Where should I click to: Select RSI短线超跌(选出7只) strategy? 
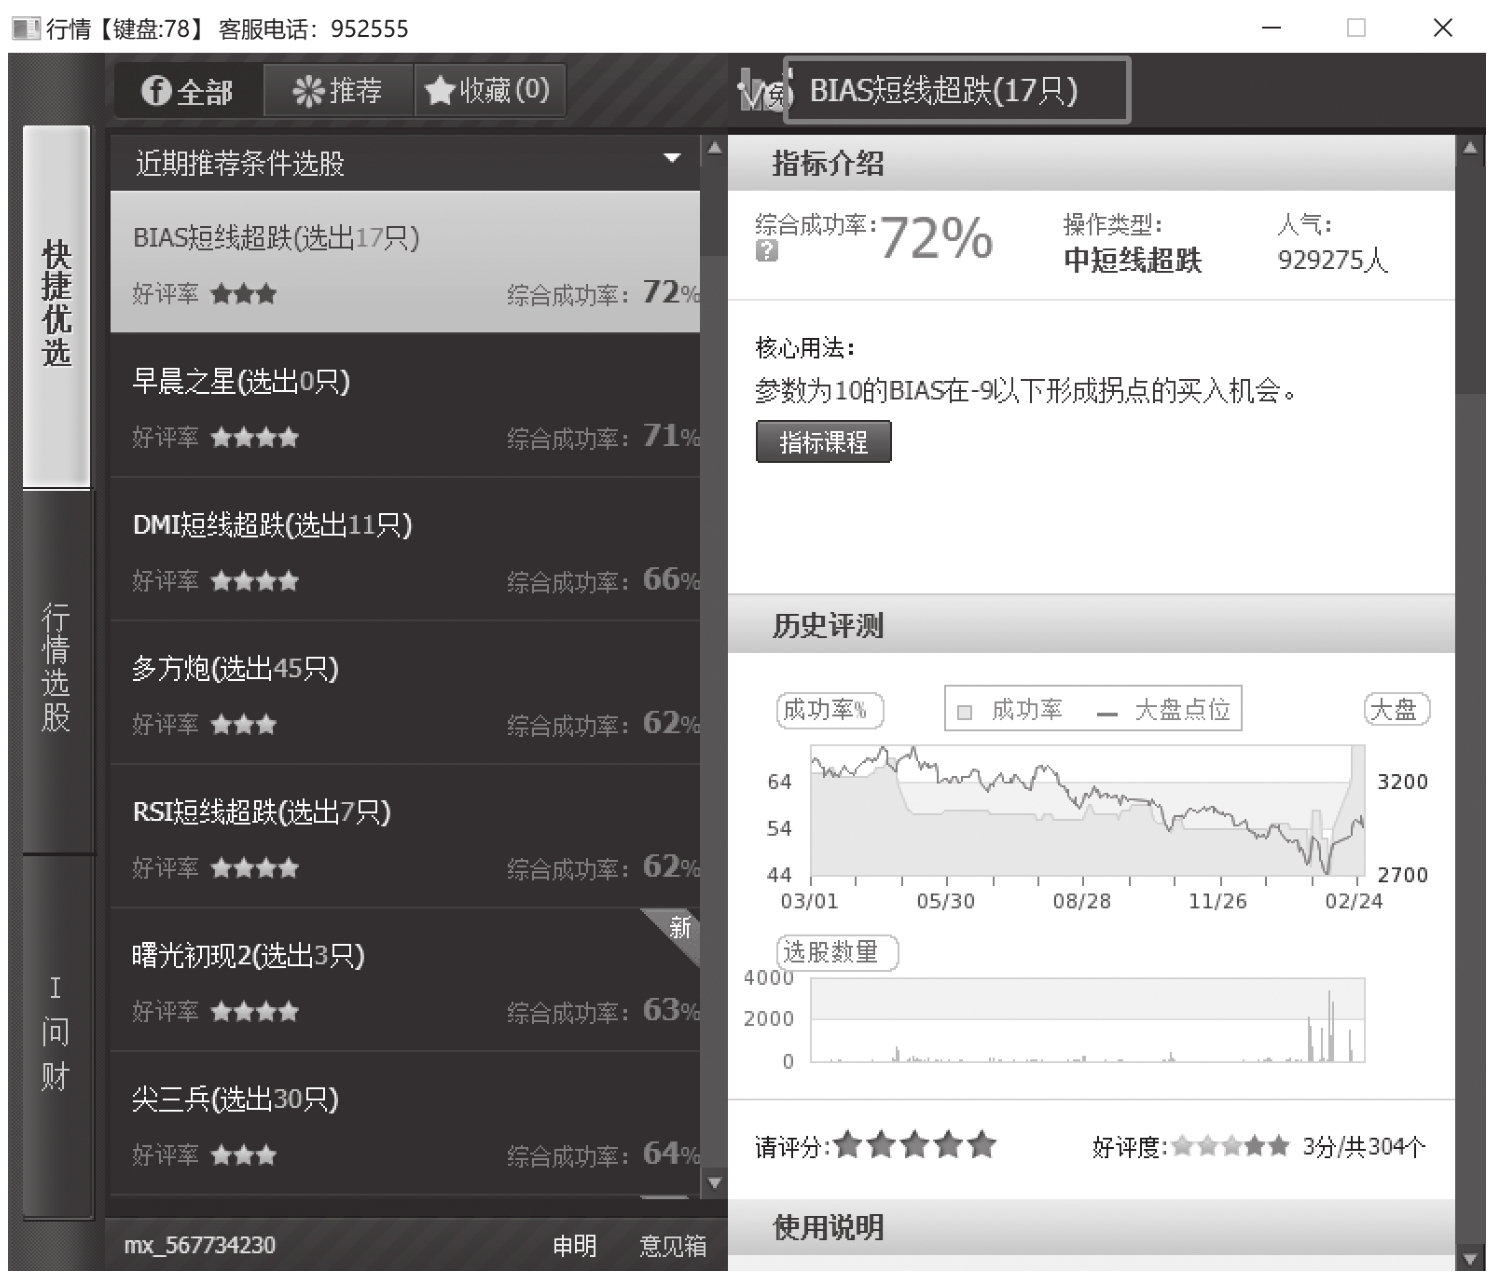coord(405,836)
